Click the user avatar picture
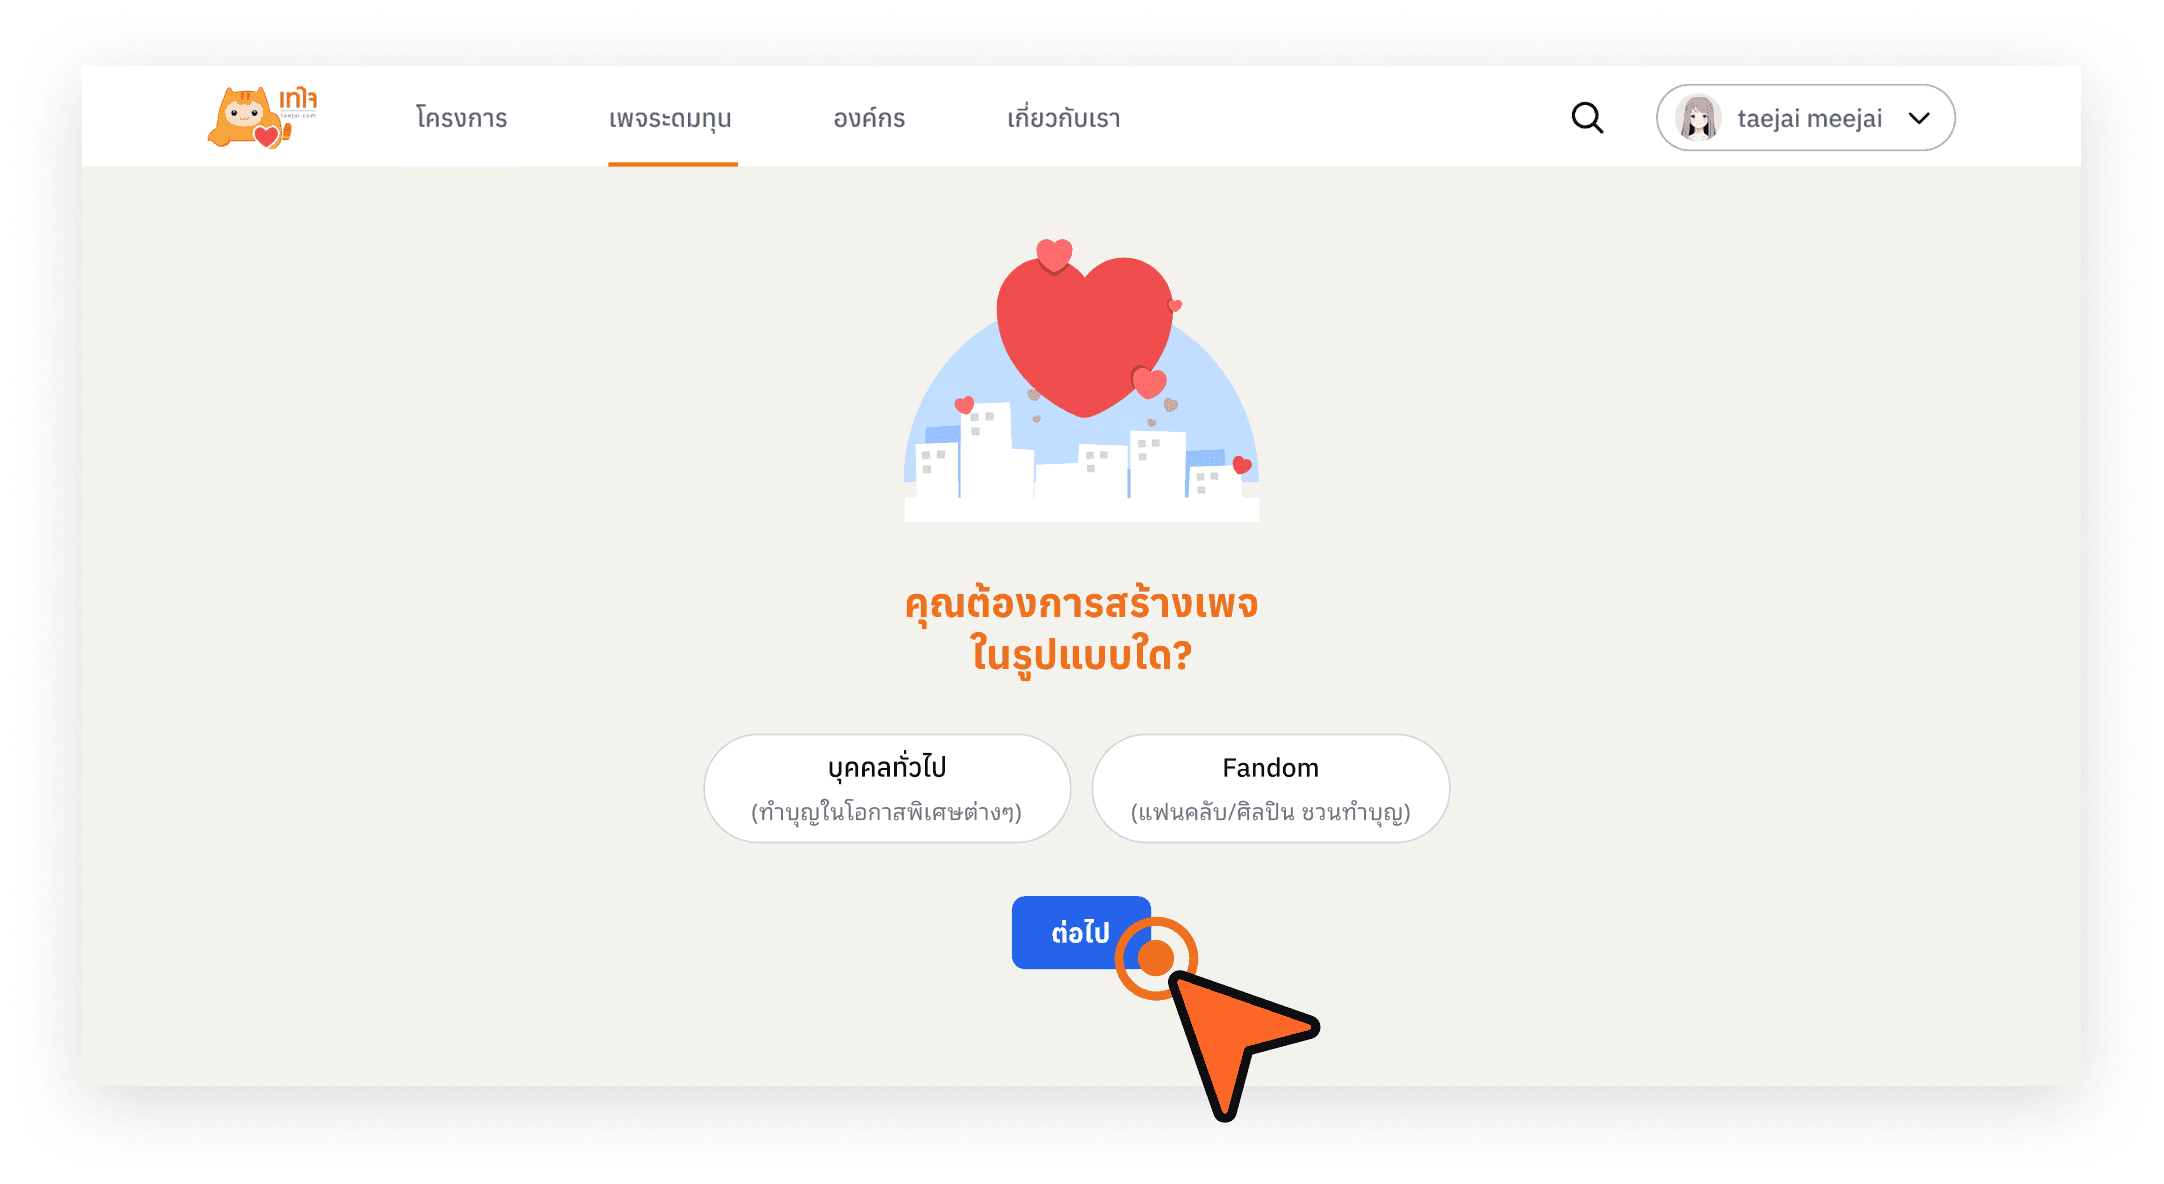Image resolution: width=2164 pixels, height=1184 pixels. point(1698,118)
